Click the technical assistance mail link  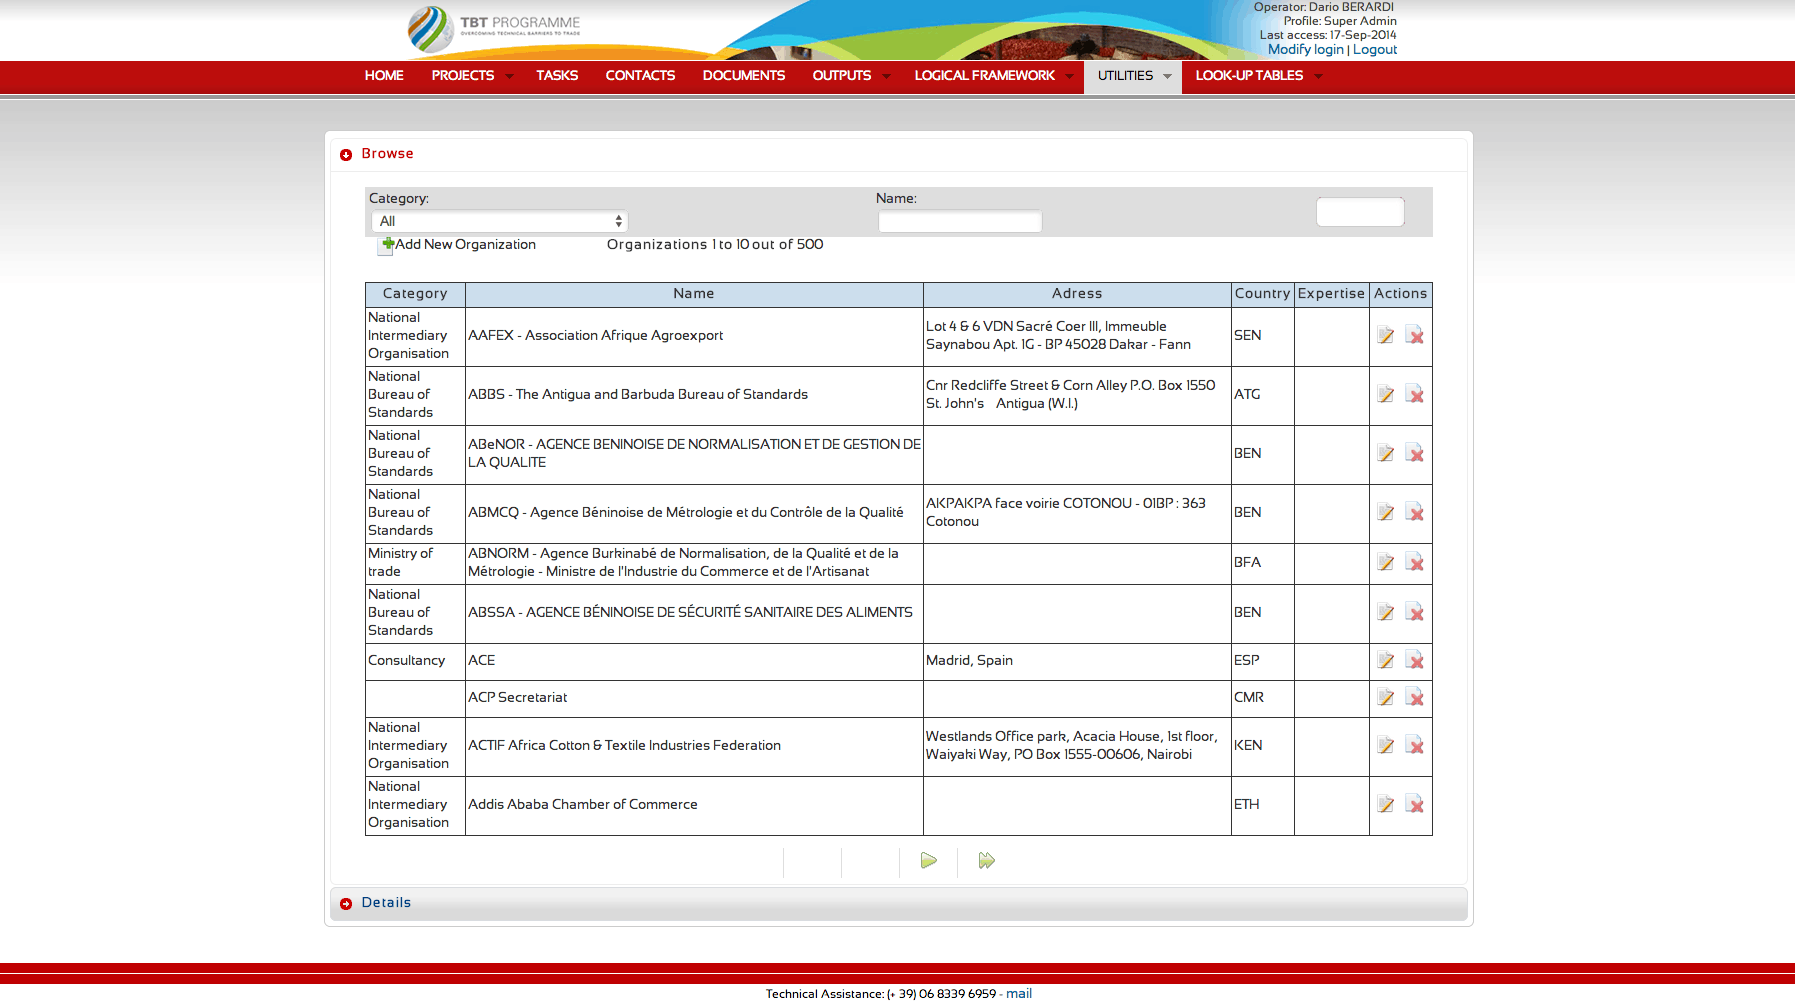1019,993
